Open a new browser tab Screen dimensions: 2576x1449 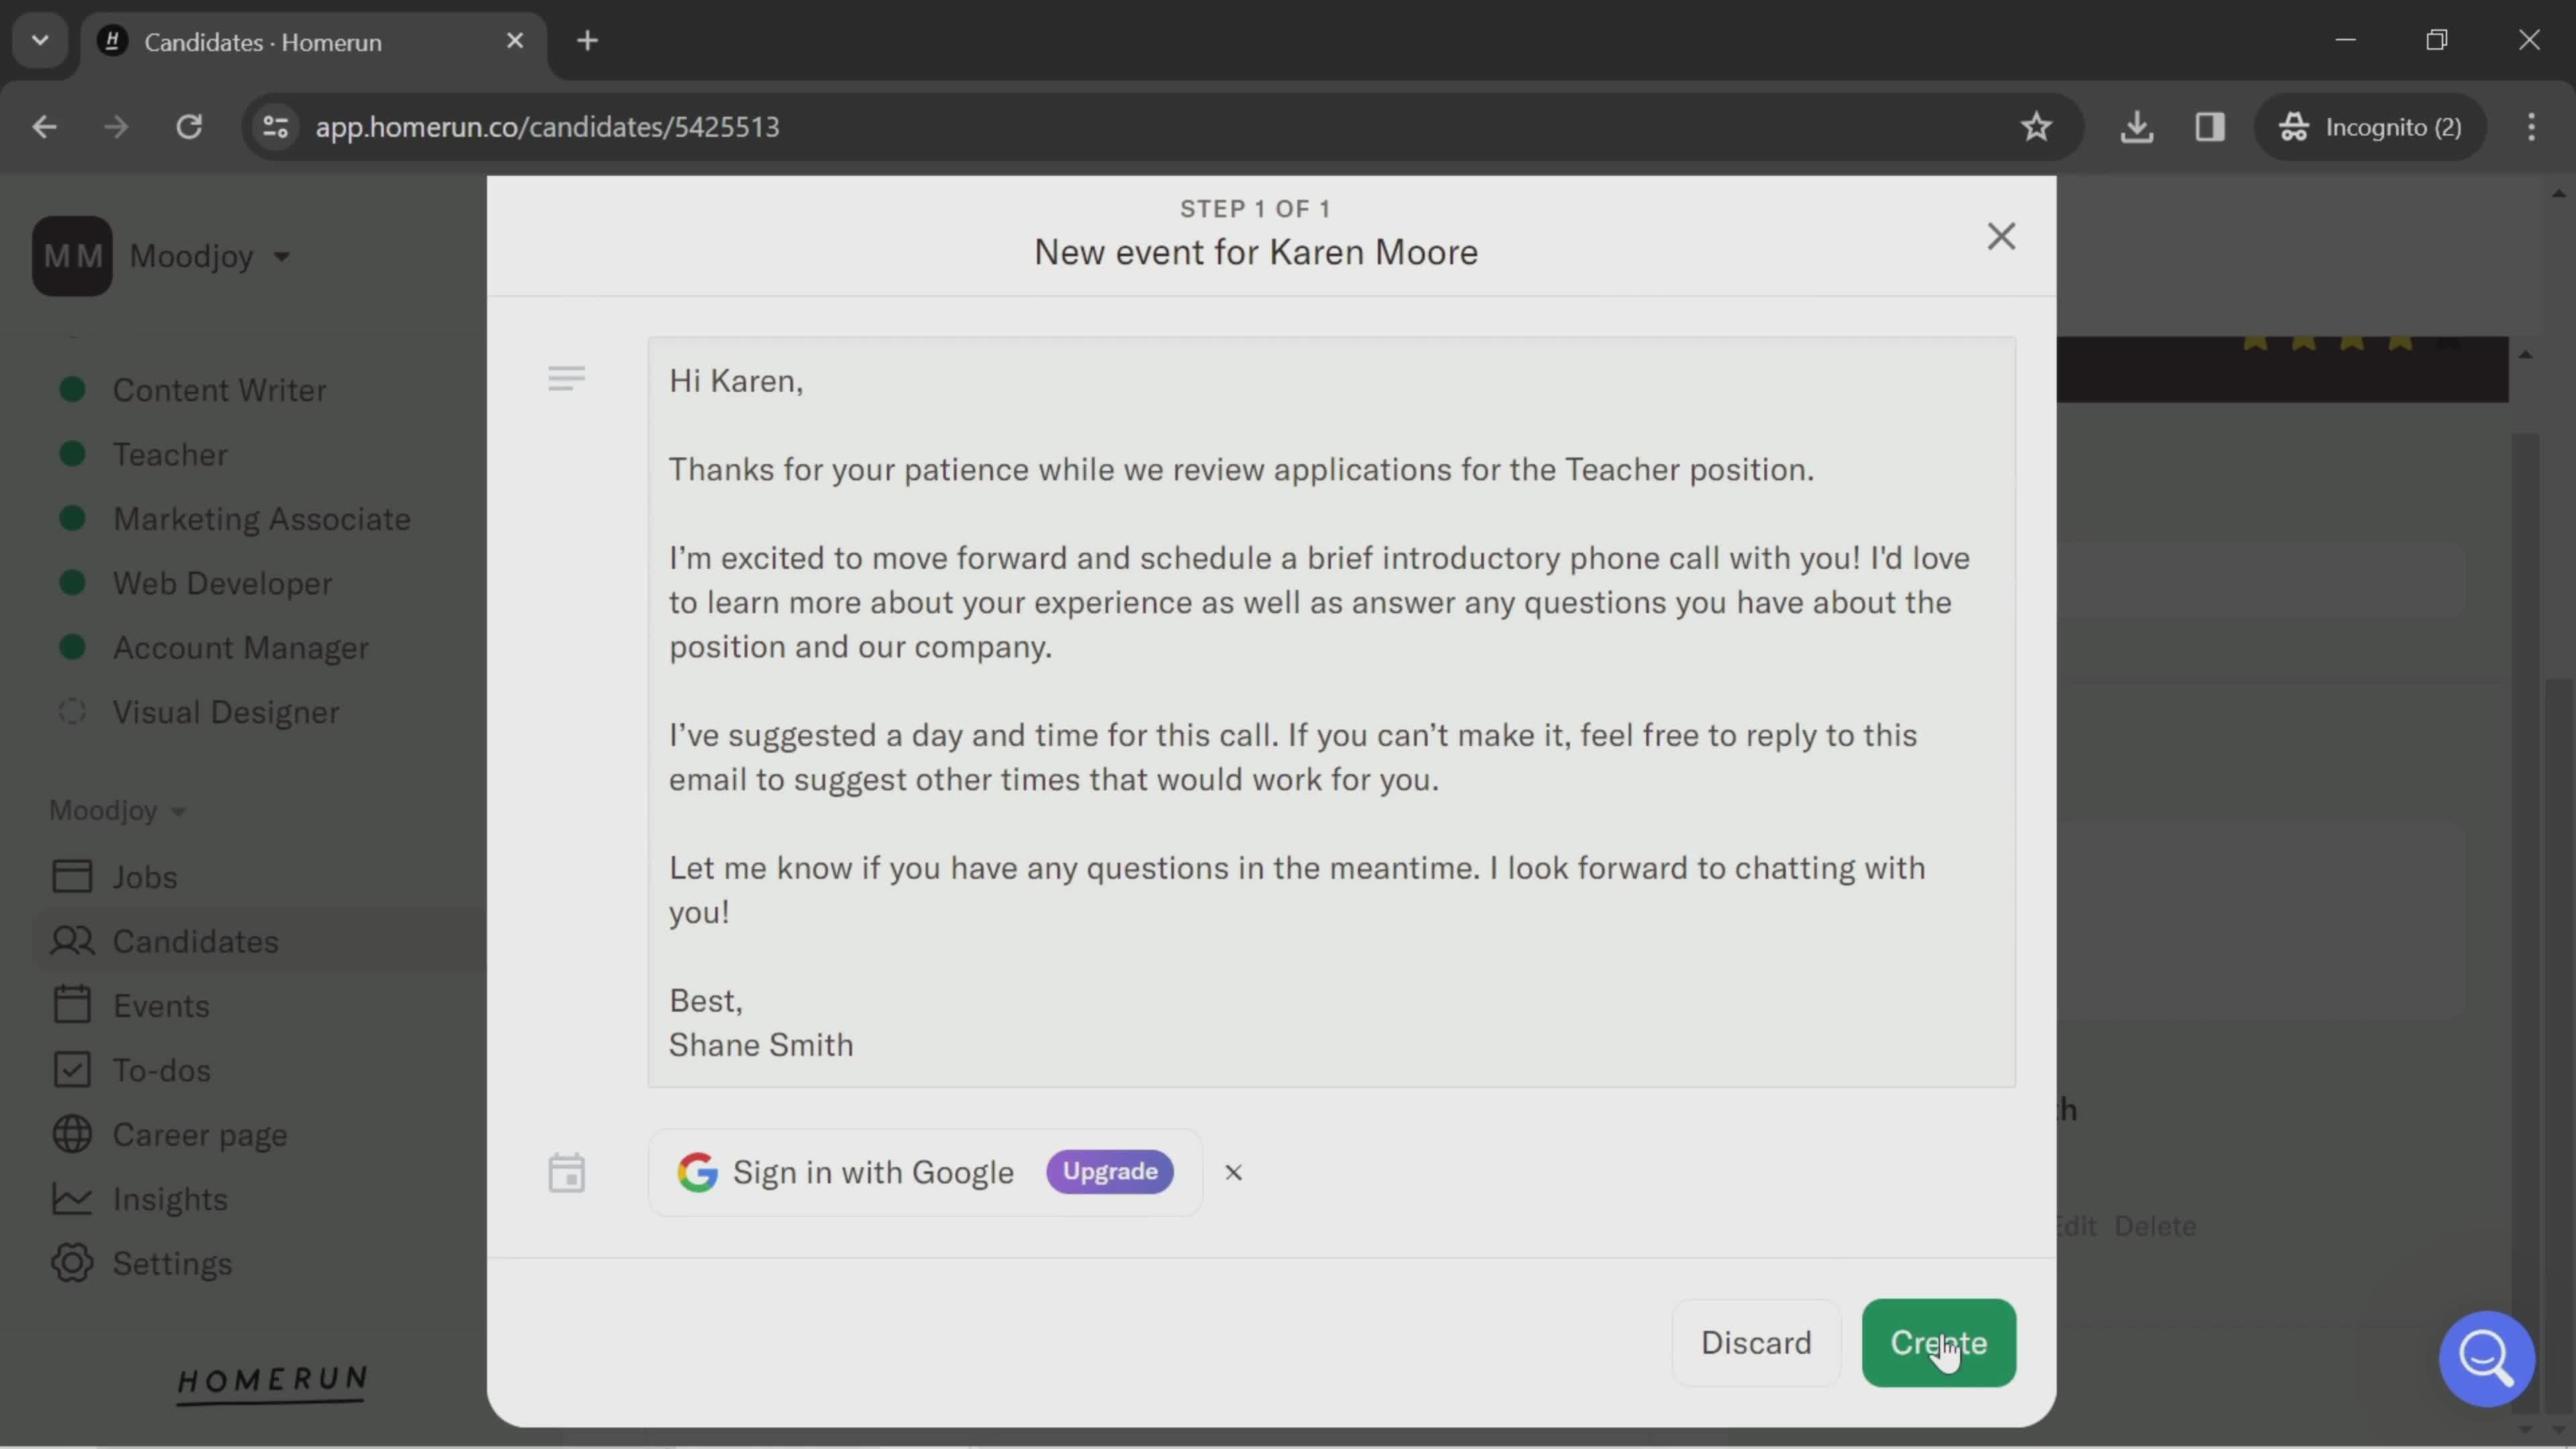tap(588, 41)
